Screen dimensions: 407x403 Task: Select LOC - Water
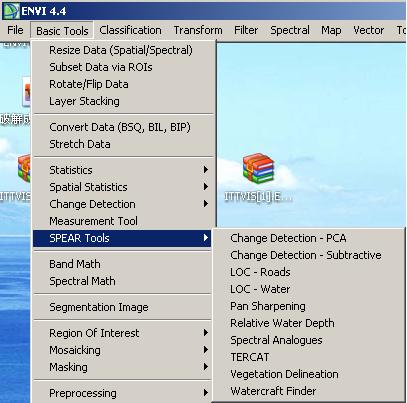pos(309,289)
